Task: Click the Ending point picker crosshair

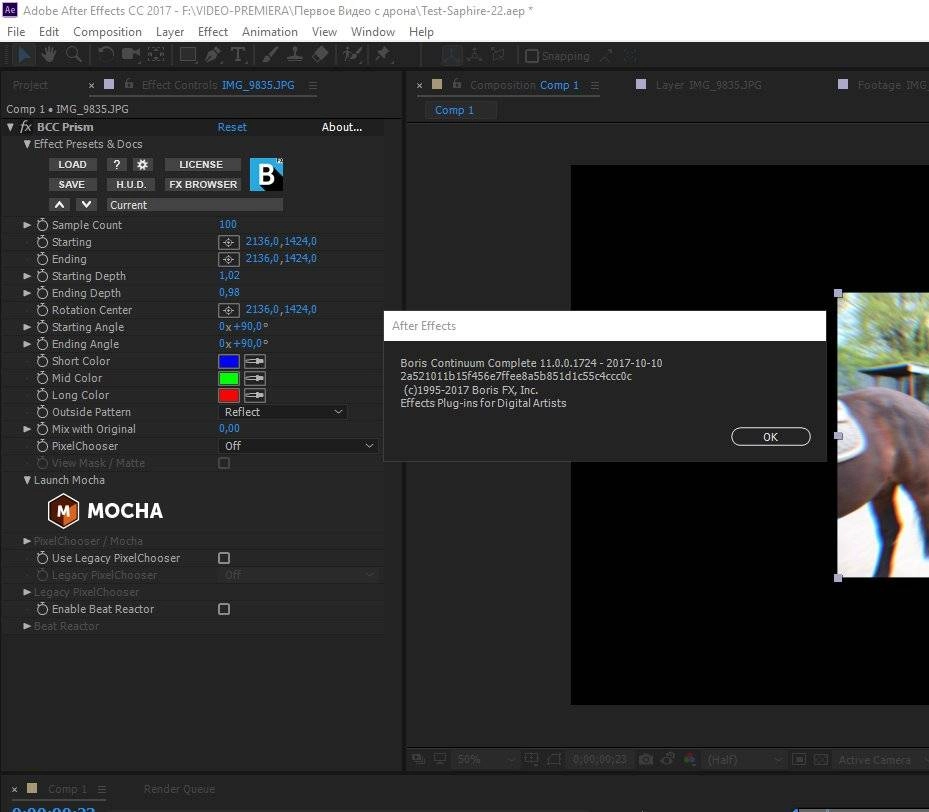Action: (x=229, y=259)
